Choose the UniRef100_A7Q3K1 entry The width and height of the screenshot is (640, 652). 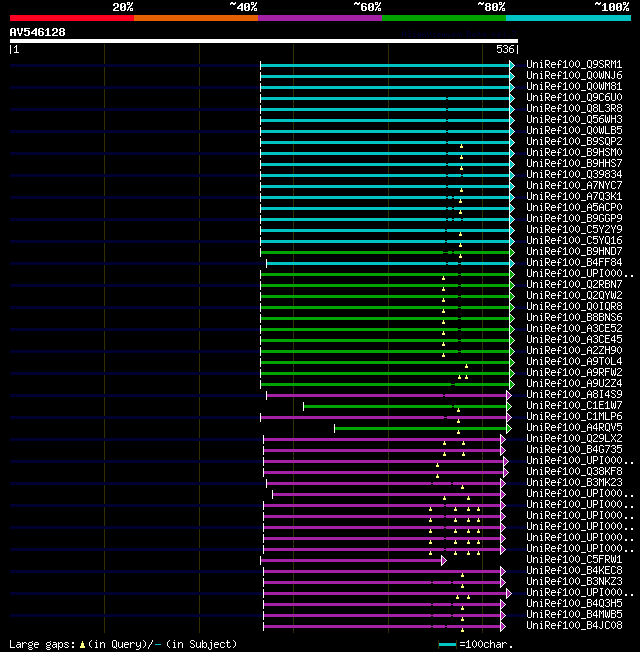[574, 196]
